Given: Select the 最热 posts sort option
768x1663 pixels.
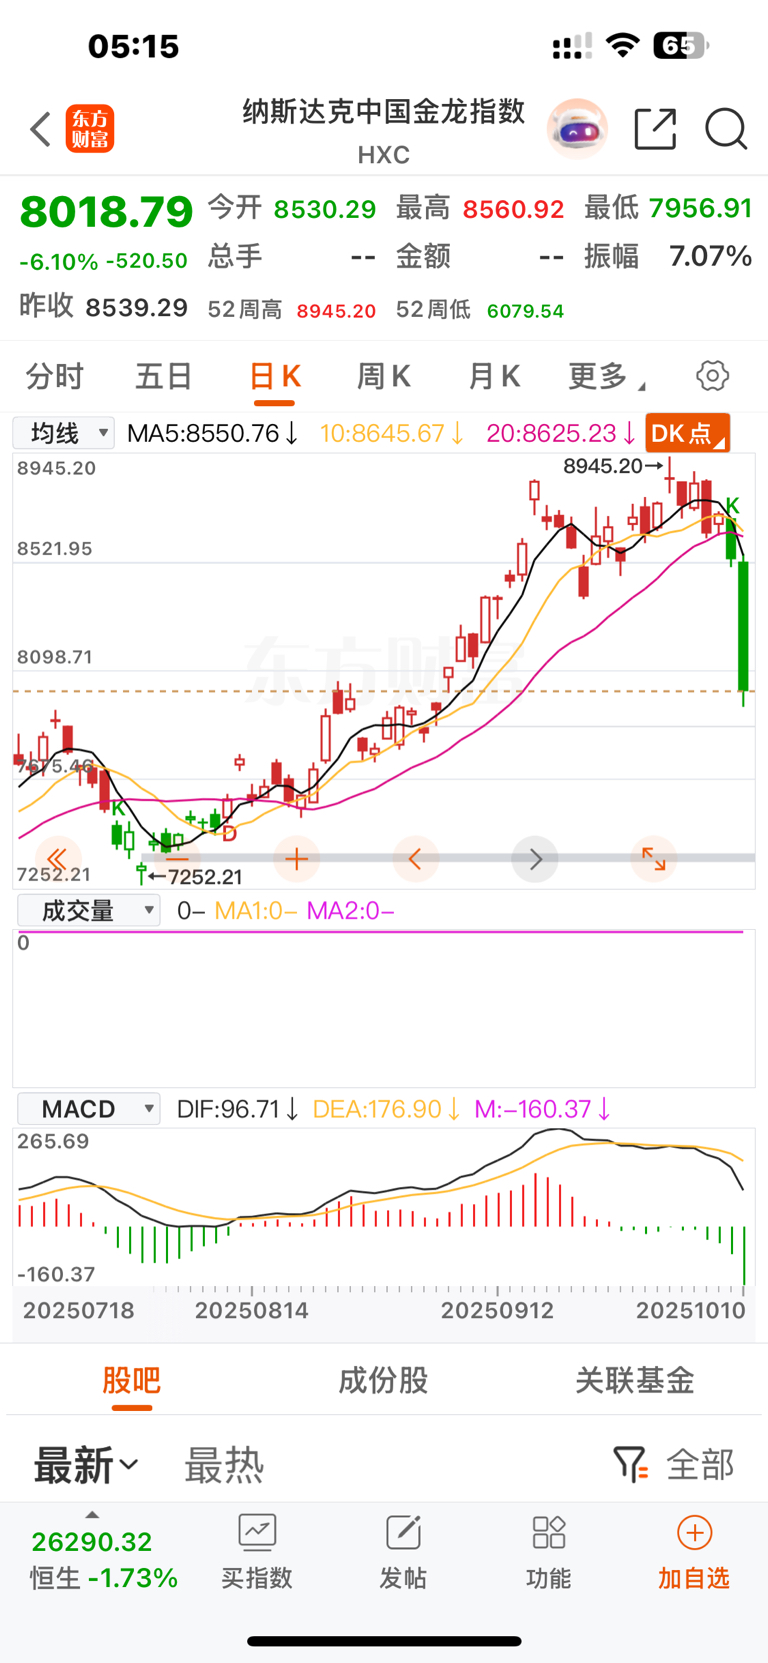Looking at the screenshot, I should [x=224, y=1466].
